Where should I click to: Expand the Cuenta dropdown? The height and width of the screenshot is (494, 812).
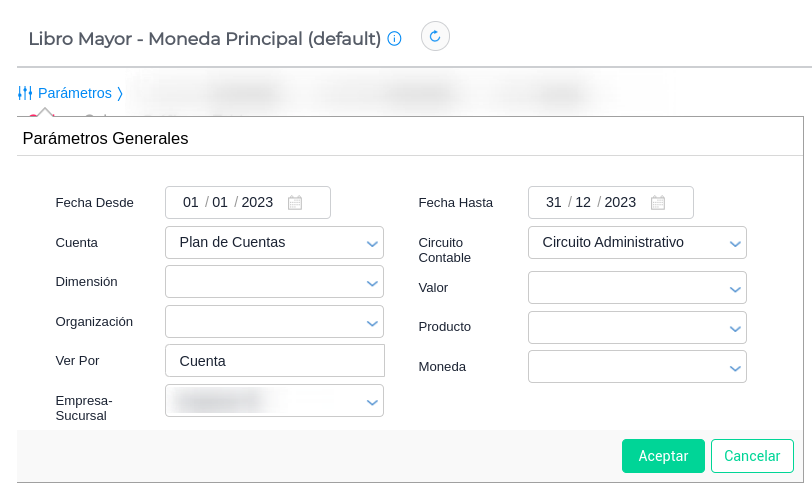(x=372, y=243)
